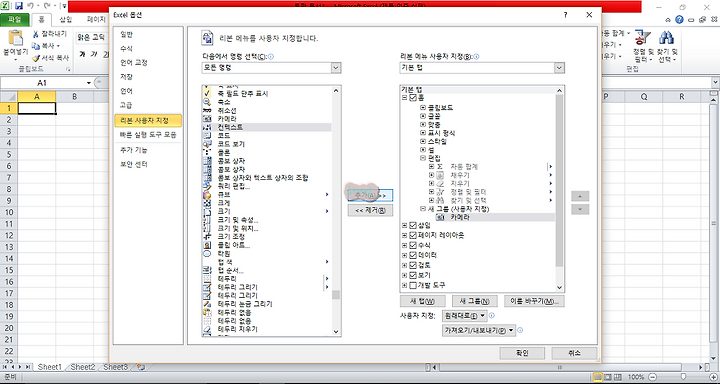The height and width of the screenshot is (384, 720).
Task: Click the 새 탭(W) button
Action: [422, 301]
